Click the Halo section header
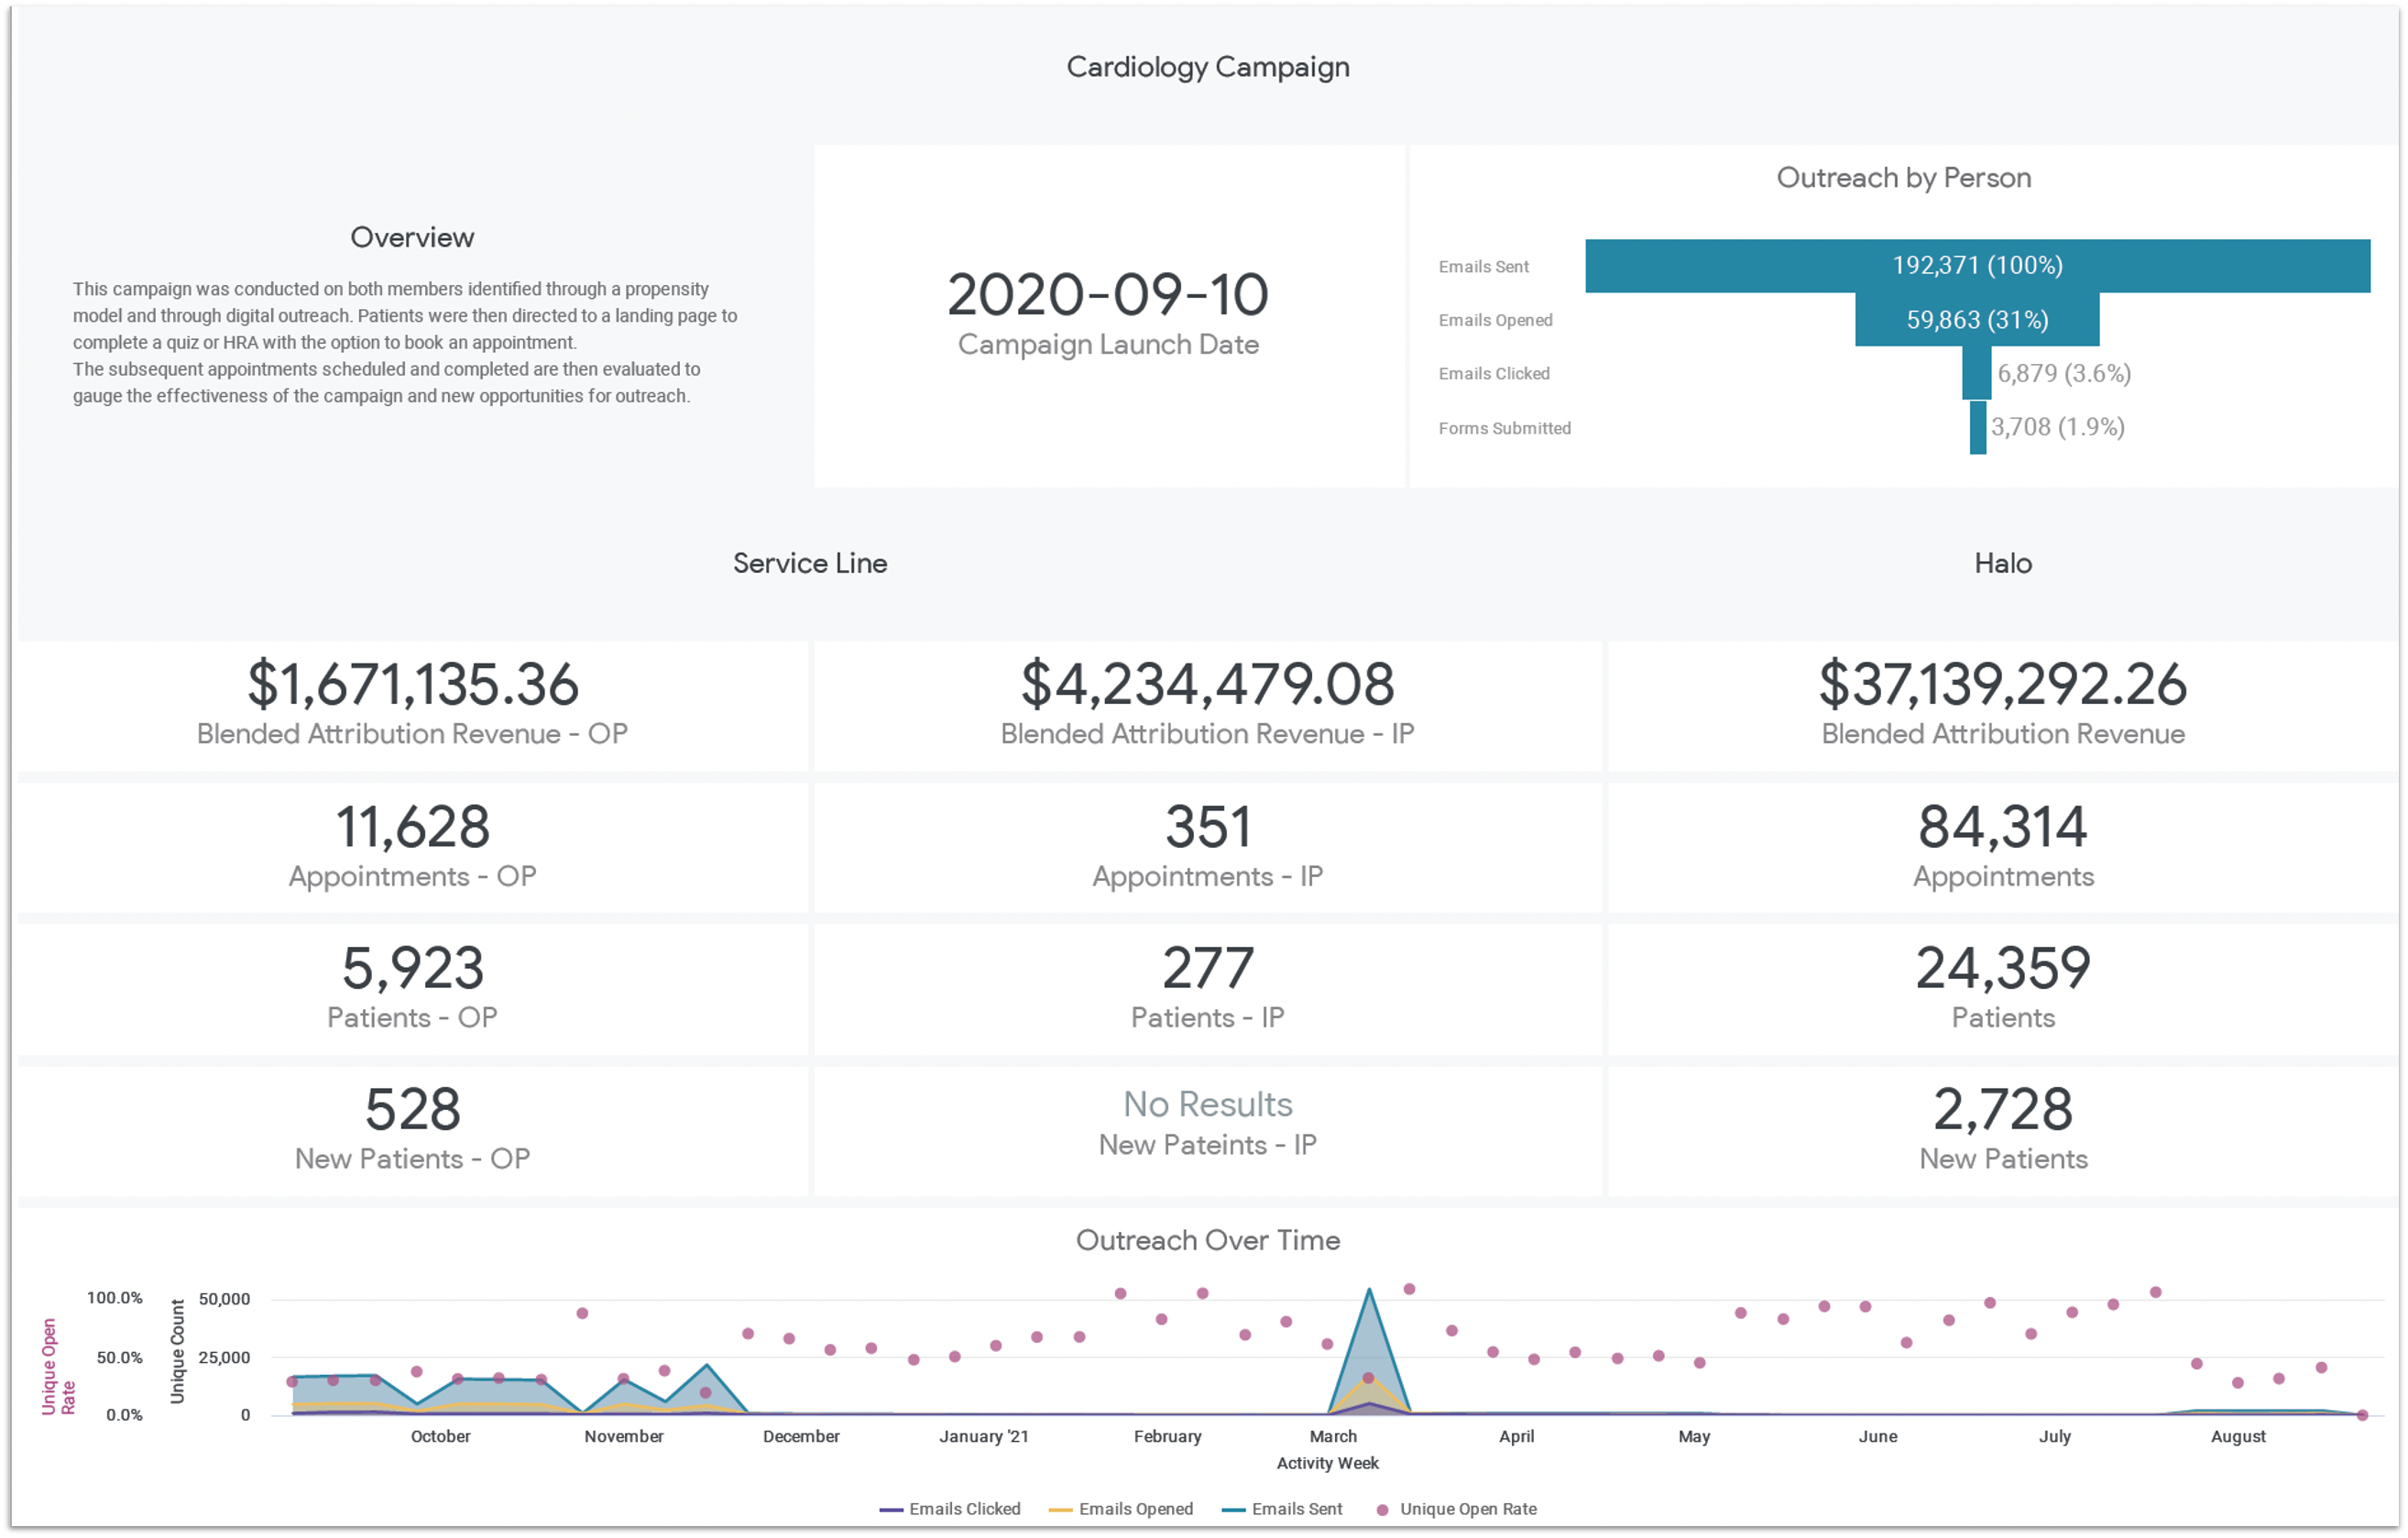Screen dimensions: 2408x1538 [2001, 563]
